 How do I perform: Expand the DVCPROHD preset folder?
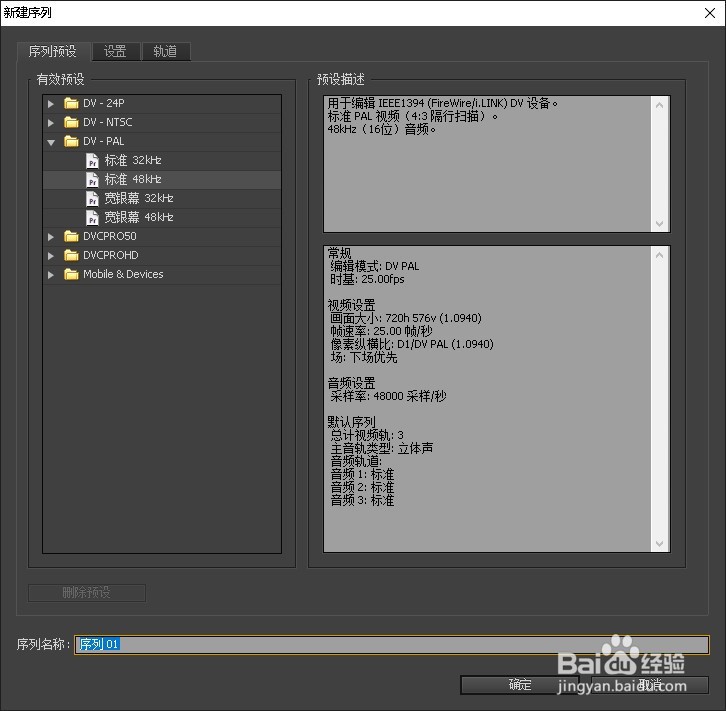(x=51, y=256)
